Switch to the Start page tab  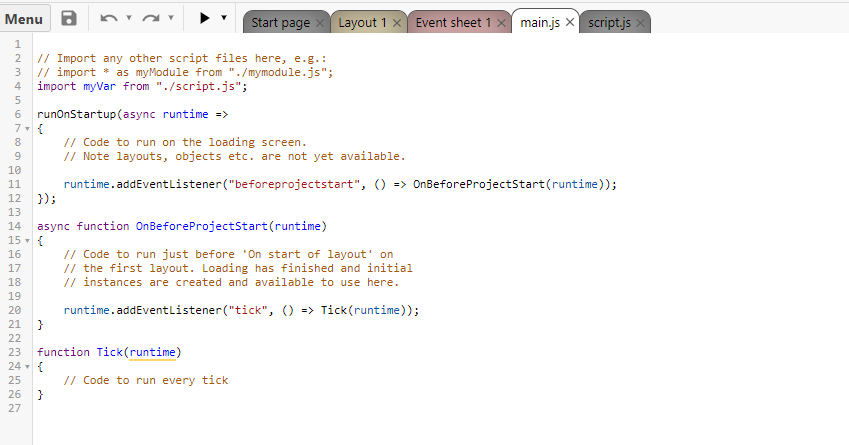click(x=280, y=23)
